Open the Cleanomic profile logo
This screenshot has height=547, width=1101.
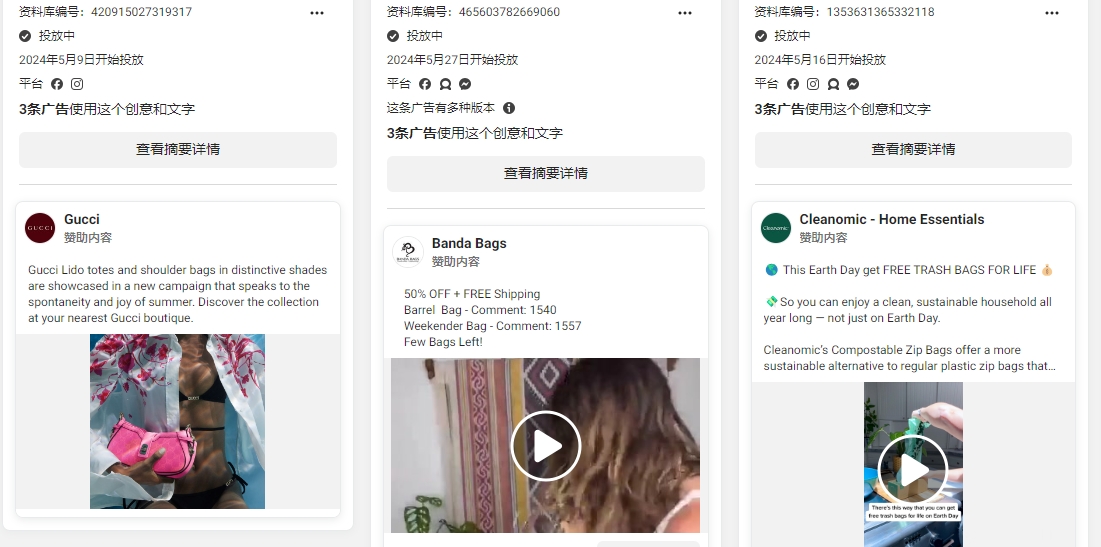(x=776, y=228)
